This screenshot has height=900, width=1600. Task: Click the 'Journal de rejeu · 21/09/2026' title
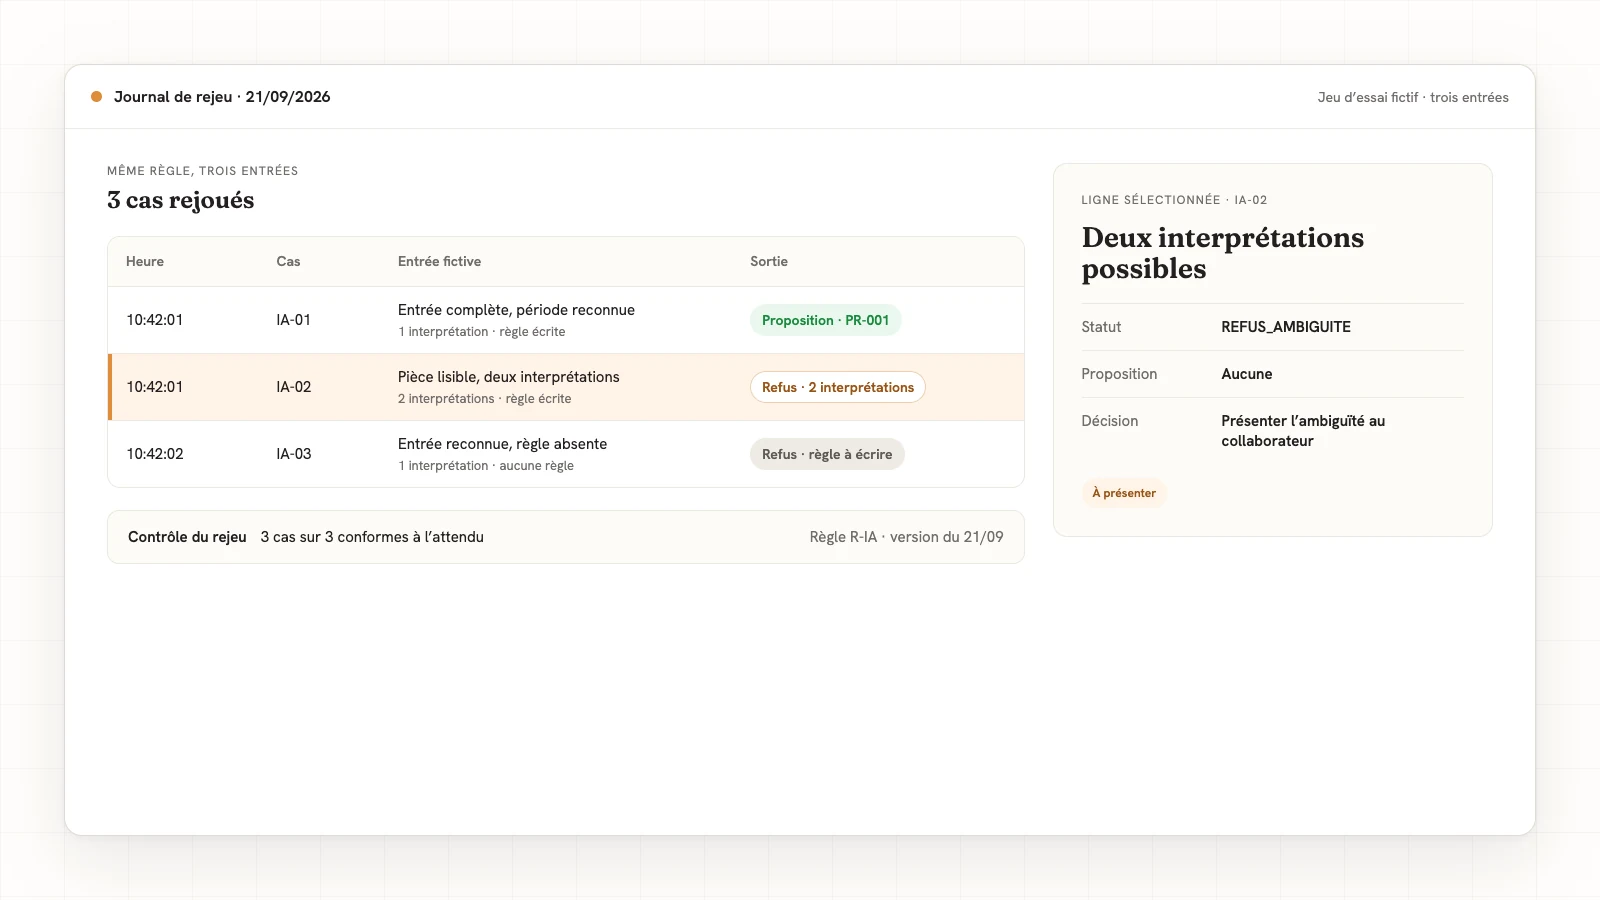pyautogui.click(x=222, y=97)
